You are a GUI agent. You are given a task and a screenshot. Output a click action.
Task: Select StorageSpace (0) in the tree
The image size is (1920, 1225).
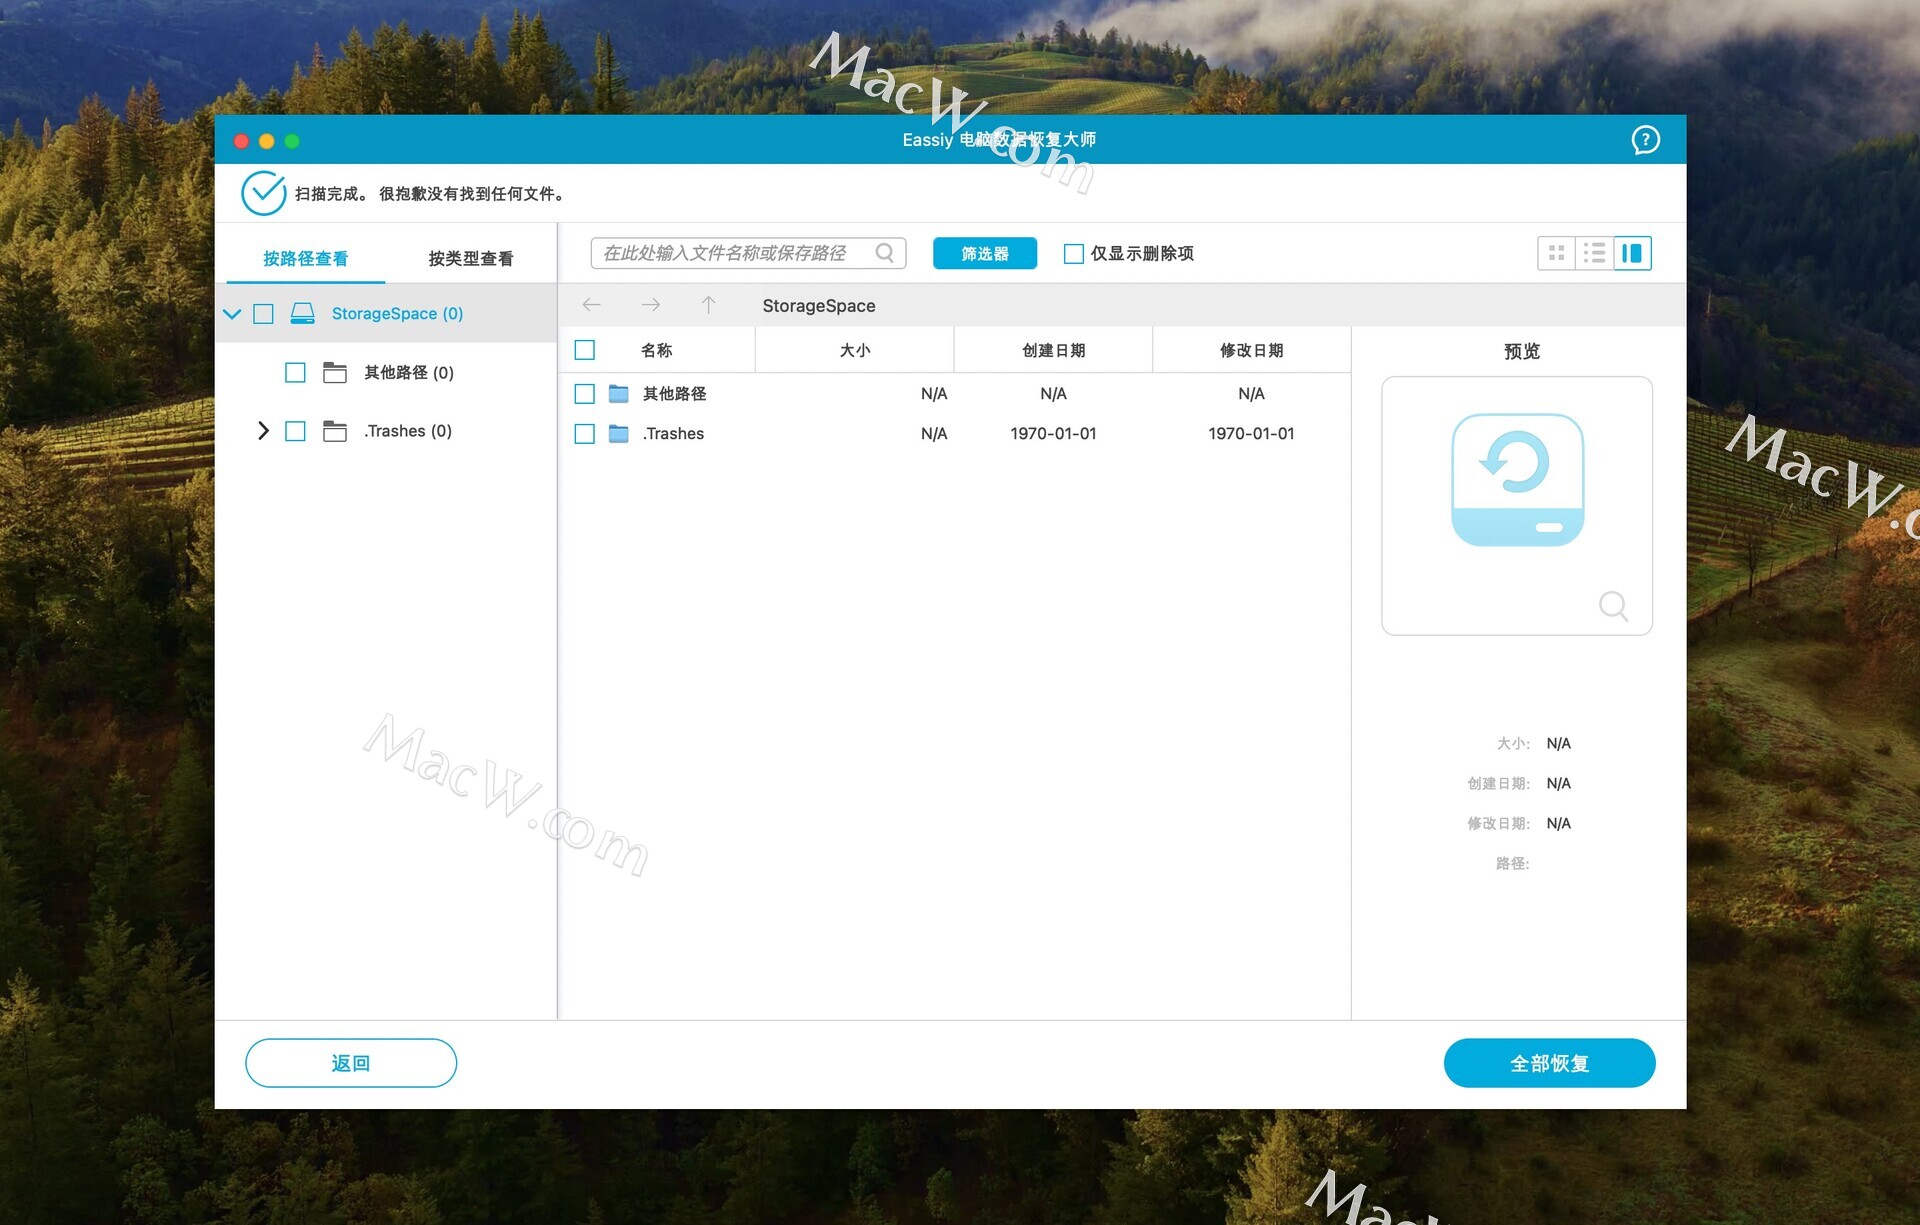(x=397, y=314)
